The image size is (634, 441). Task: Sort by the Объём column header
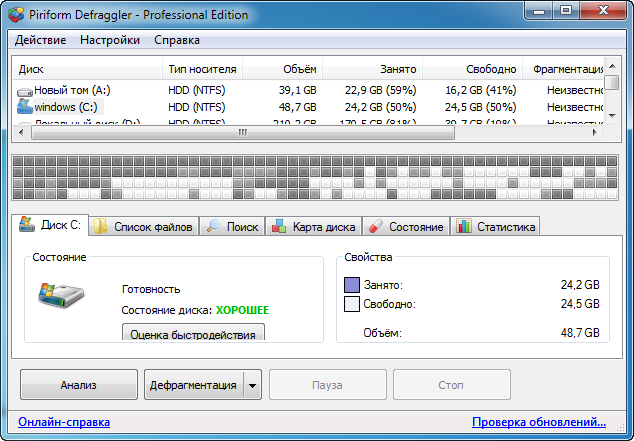coord(282,69)
